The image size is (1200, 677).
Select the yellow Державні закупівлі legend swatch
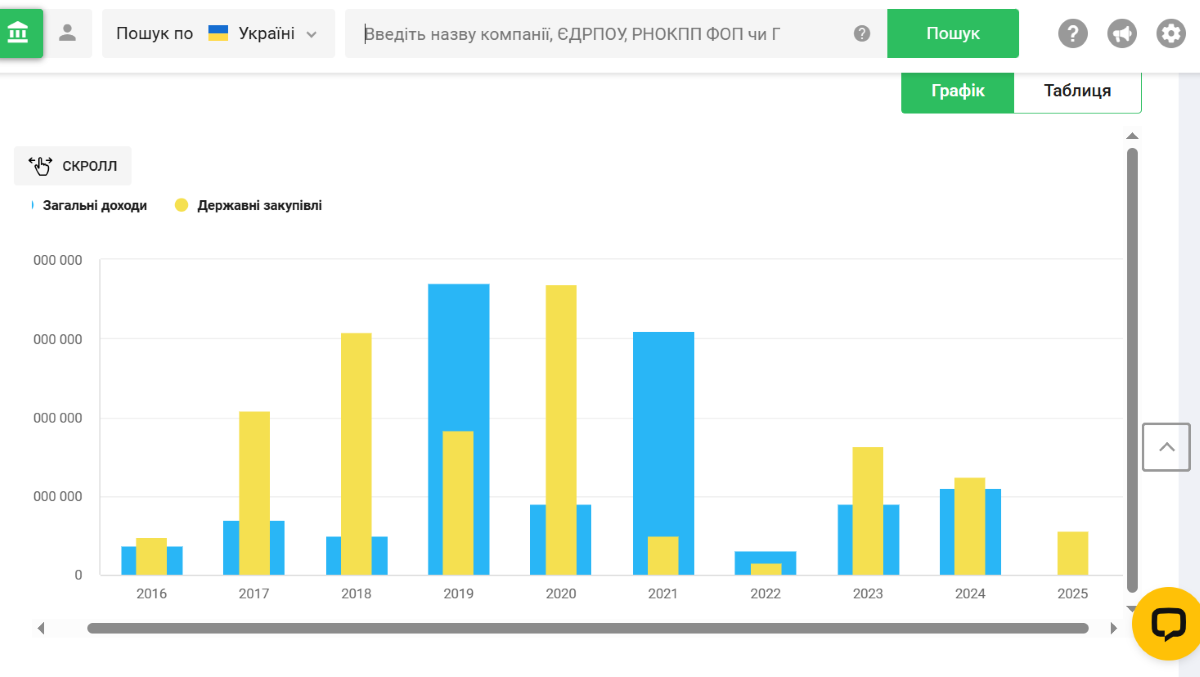tap(181, 205)
